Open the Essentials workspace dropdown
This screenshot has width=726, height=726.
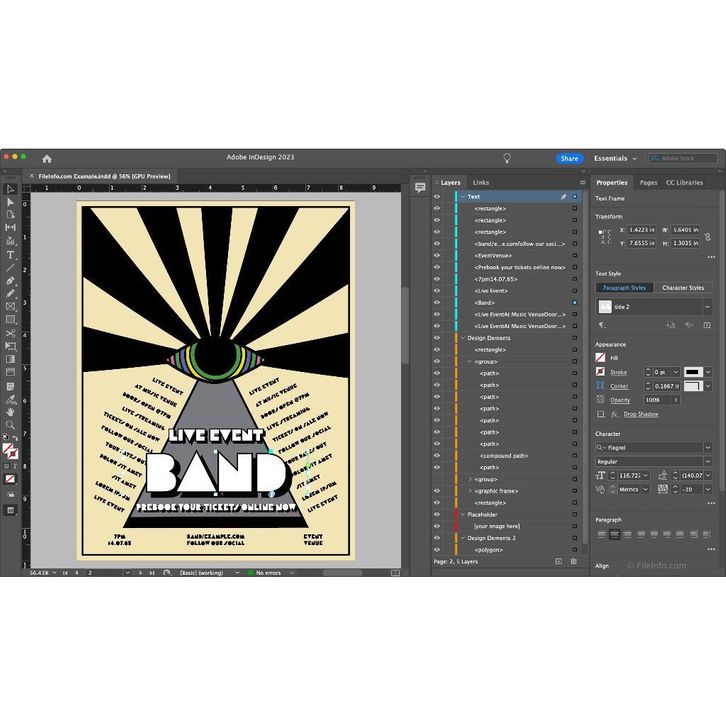pos(615,158)
